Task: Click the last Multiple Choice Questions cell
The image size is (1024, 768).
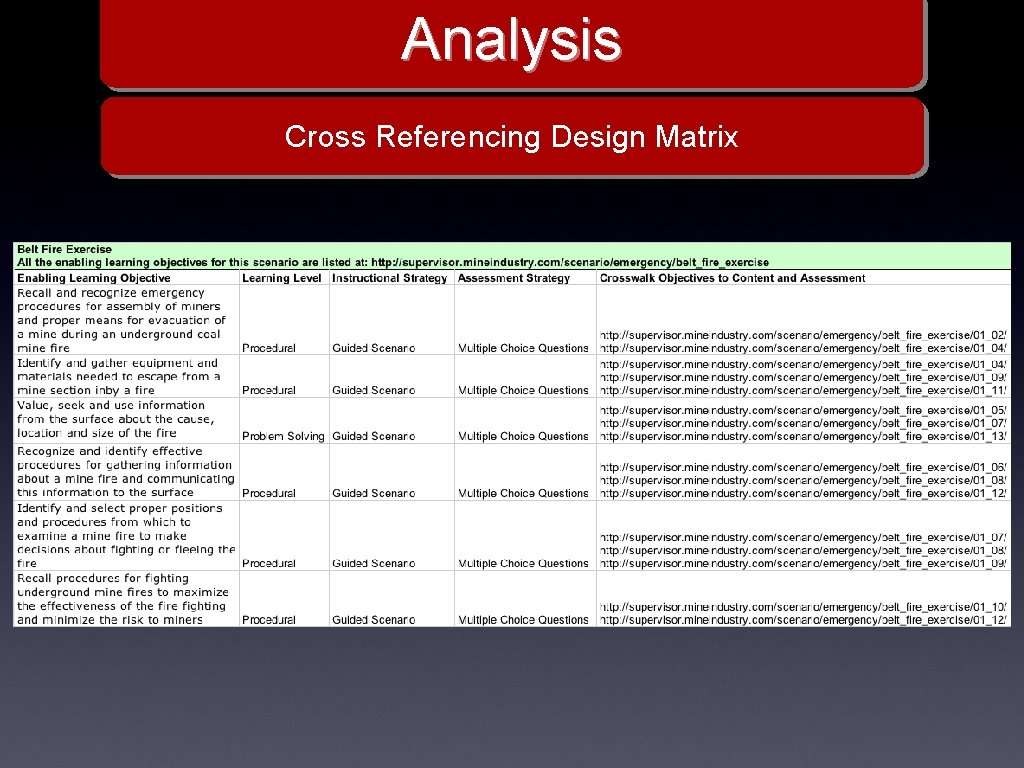Action: (x=520, y=619)
